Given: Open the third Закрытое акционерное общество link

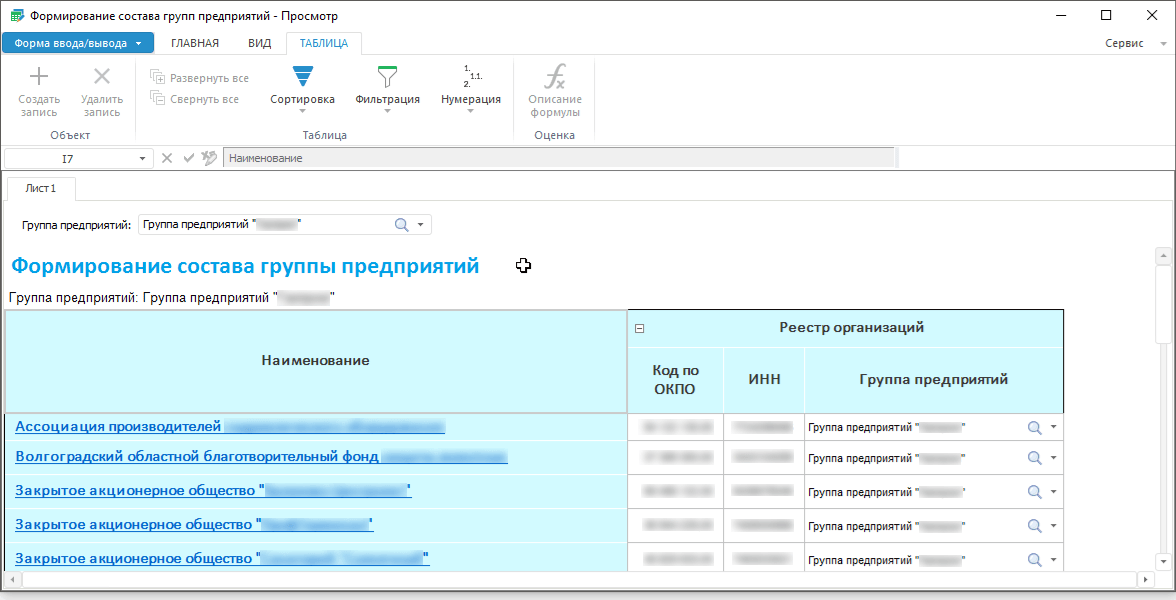Looking at the screenshot, I should pyautogui.click(x=222, y=558).
